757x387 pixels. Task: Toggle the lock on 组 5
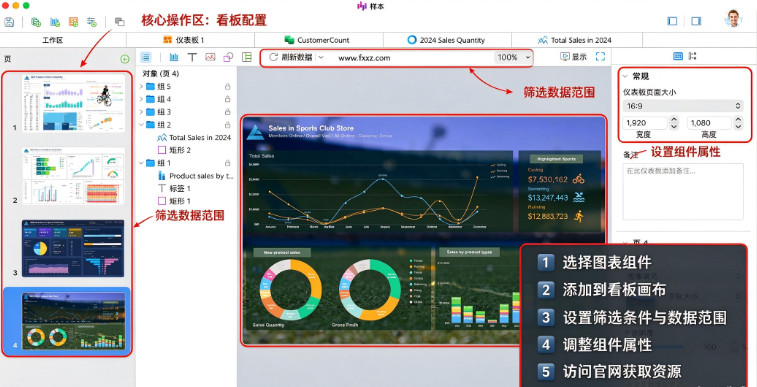[227, 87]
